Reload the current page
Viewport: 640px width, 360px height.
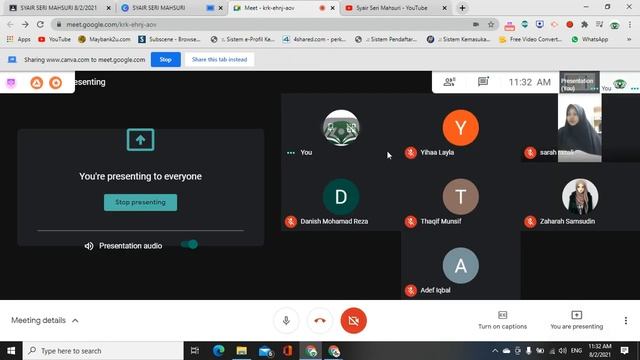click(x=40, y=24)
